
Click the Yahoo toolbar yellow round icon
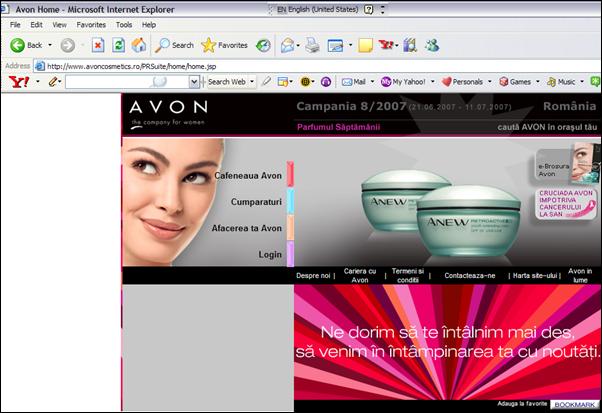(x=305, y=82)
